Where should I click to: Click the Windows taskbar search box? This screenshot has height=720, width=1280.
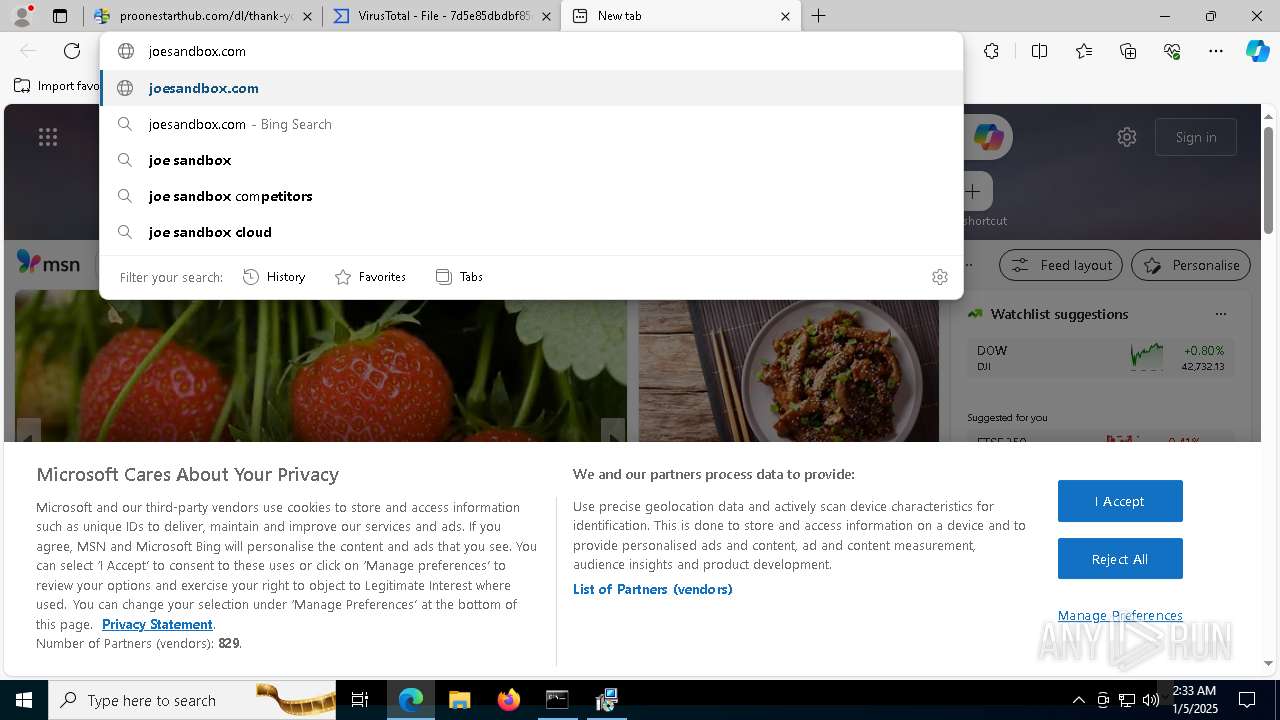pyautogui.click(x=192, y=700)
